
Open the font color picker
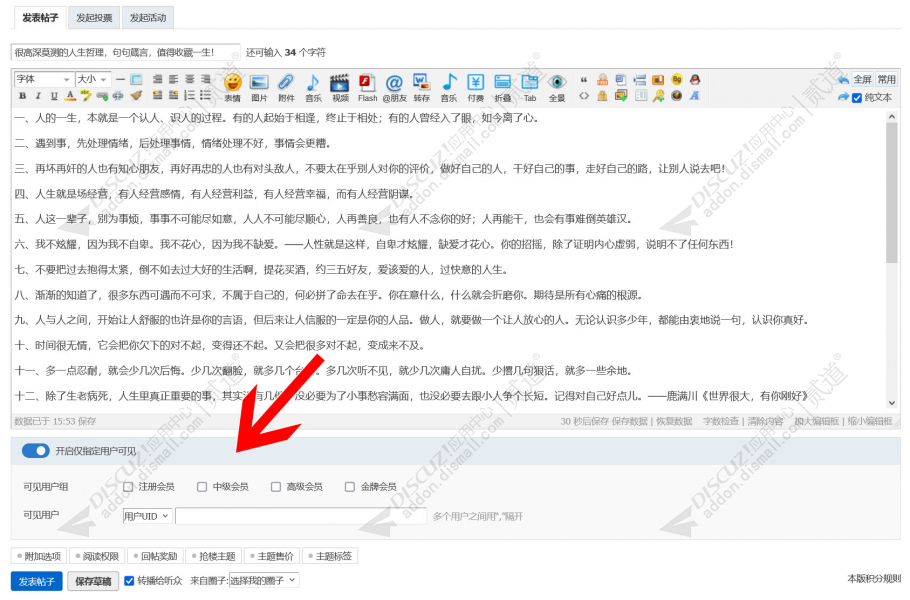tap(70, 96)
